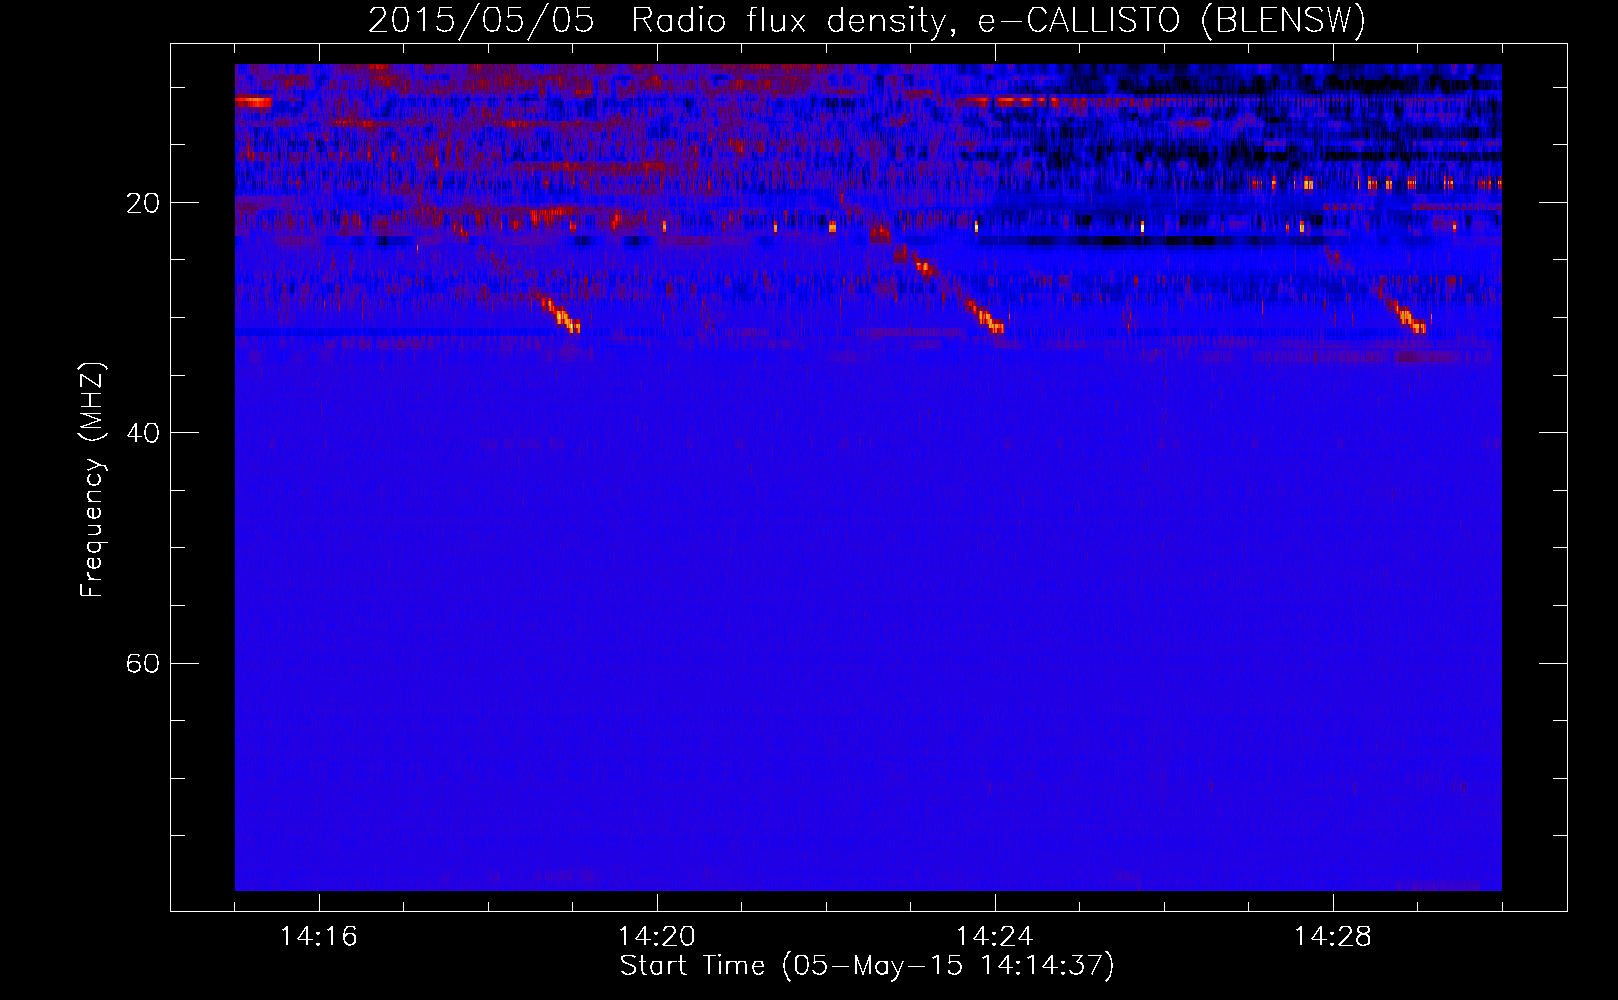Click the plot title "Radio flux density, e-CALLISTO (BLENSW)"
Image resolution: width=1618 pixels, height=1000 pixels.
point(998,21)
